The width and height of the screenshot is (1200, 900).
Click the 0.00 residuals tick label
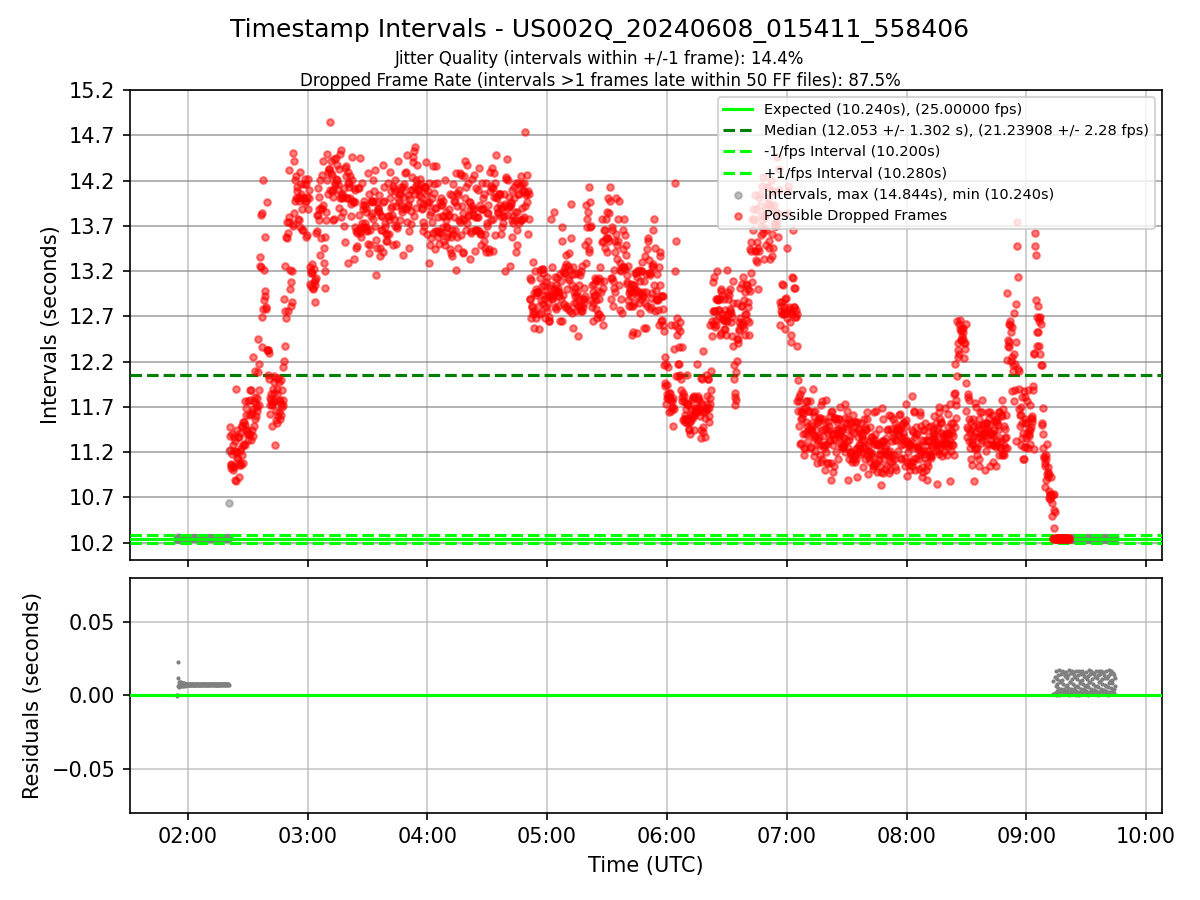coord(94,696)
